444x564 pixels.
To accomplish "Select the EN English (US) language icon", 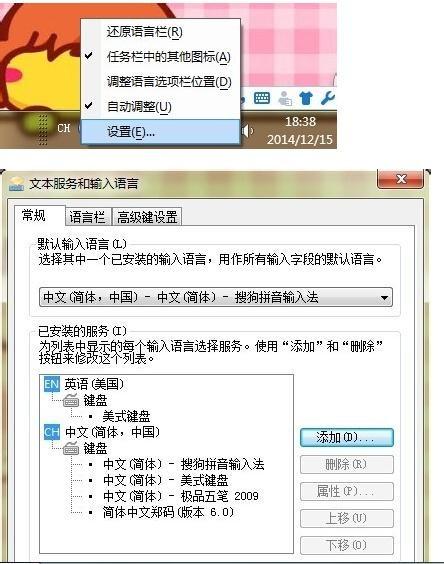I will pos(52,384).
